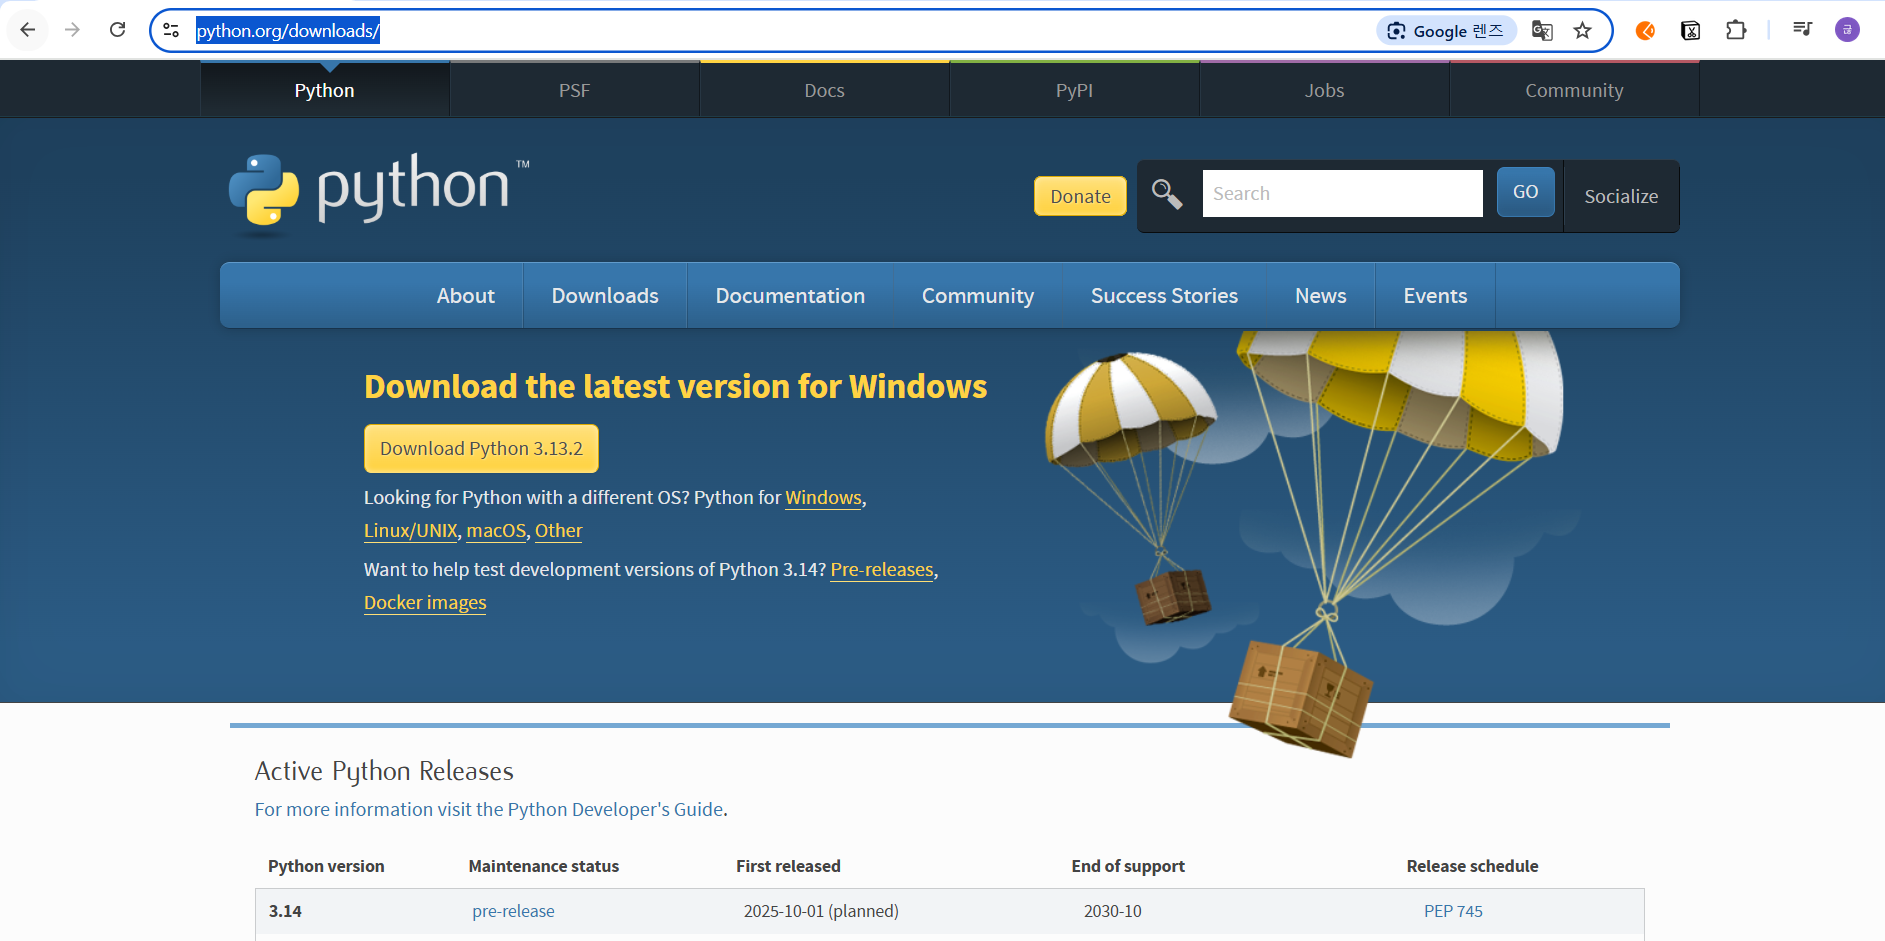This screenshot has height=941, width=1885.
Task: Open the Events navigation menu
Action: (1435, 296)
